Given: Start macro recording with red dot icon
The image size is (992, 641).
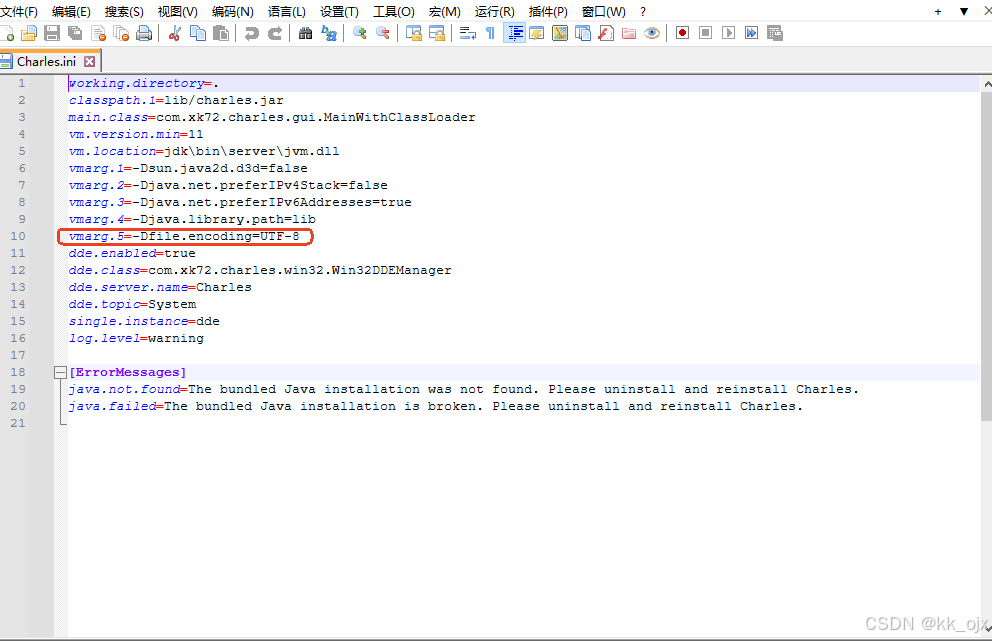Looking at the screenshot, I should click(683, 34).
